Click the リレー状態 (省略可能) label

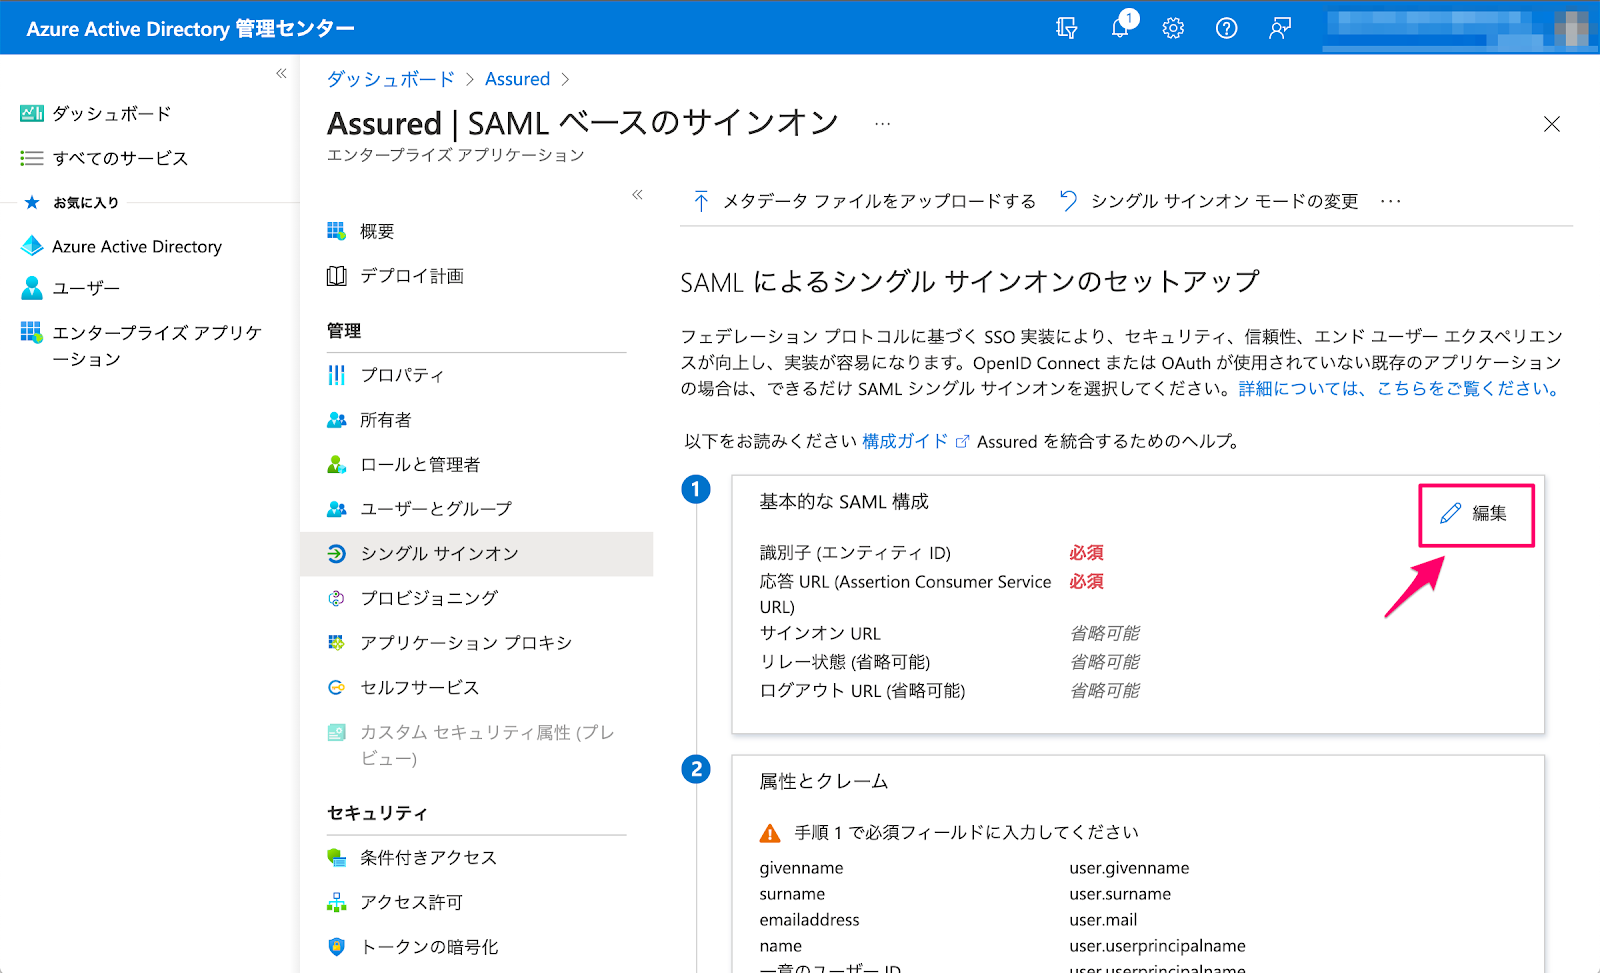(845, 662)
